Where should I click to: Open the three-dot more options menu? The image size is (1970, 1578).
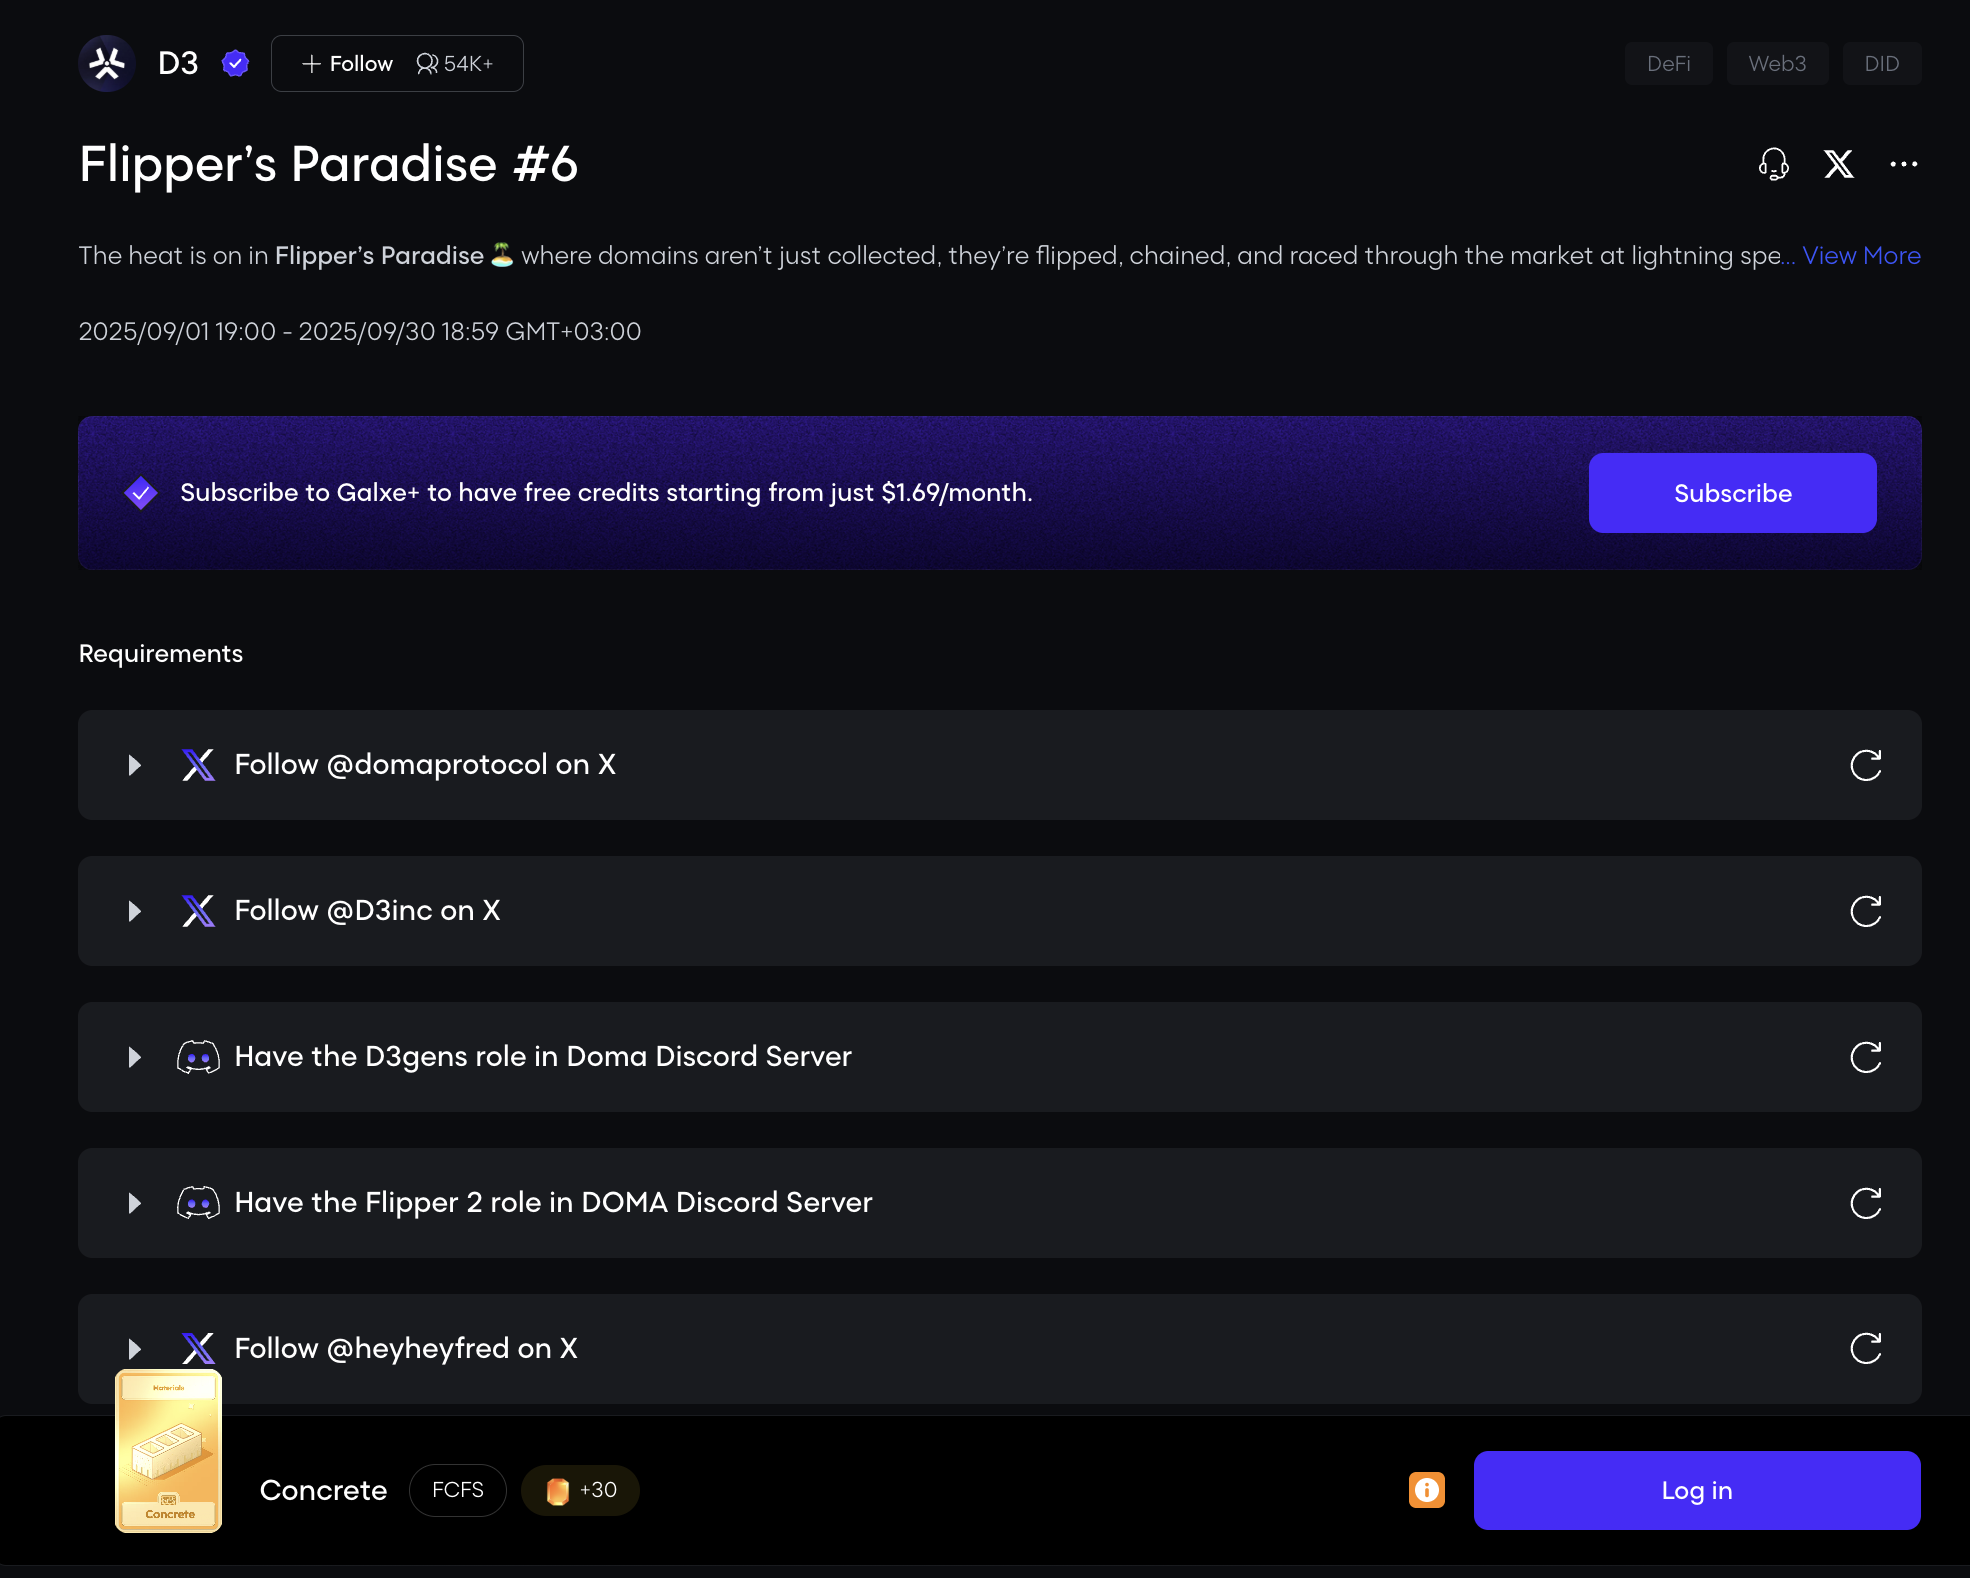[x=1903, y=164]
